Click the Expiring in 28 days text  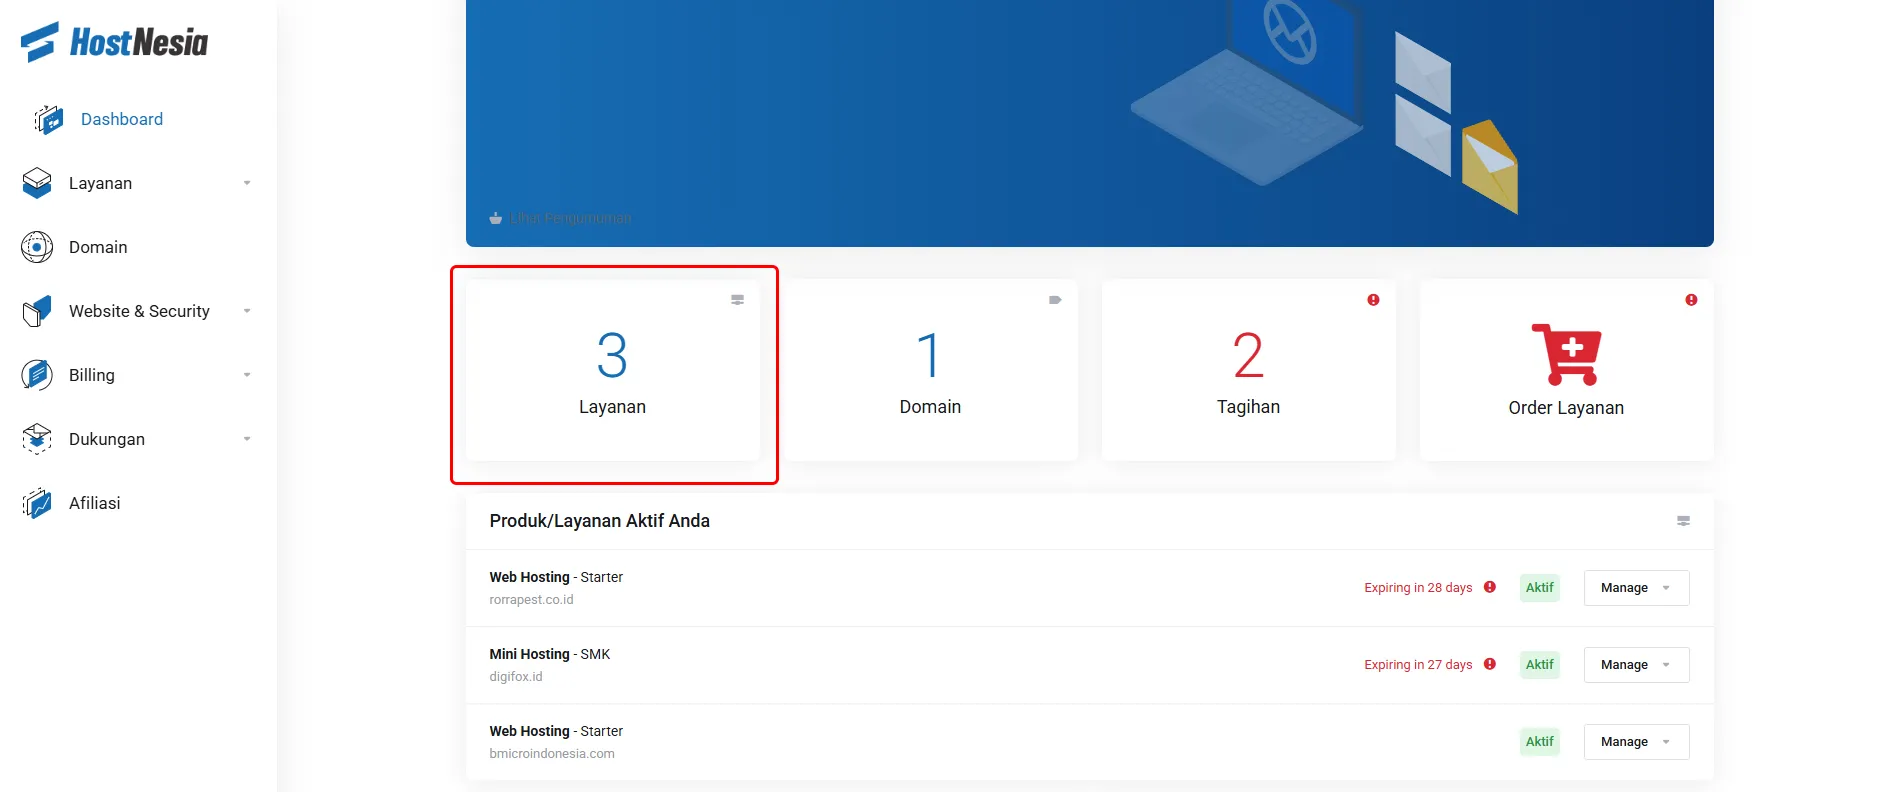click(x=1418, y=588)
